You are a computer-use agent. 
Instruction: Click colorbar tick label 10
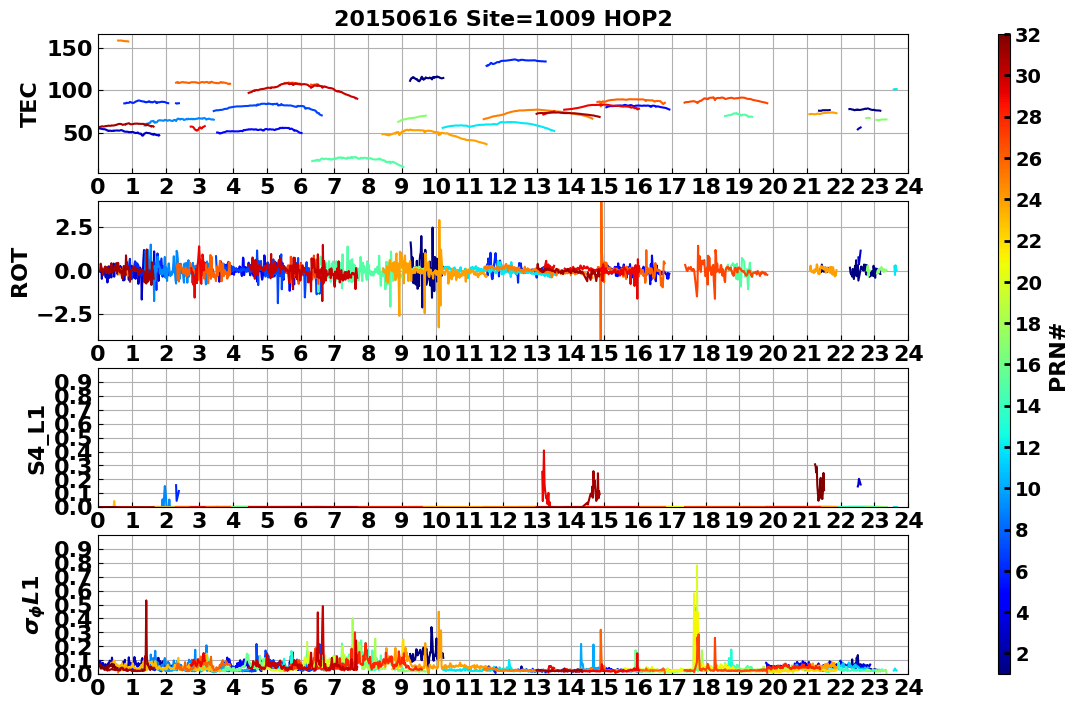[1028, 488]
